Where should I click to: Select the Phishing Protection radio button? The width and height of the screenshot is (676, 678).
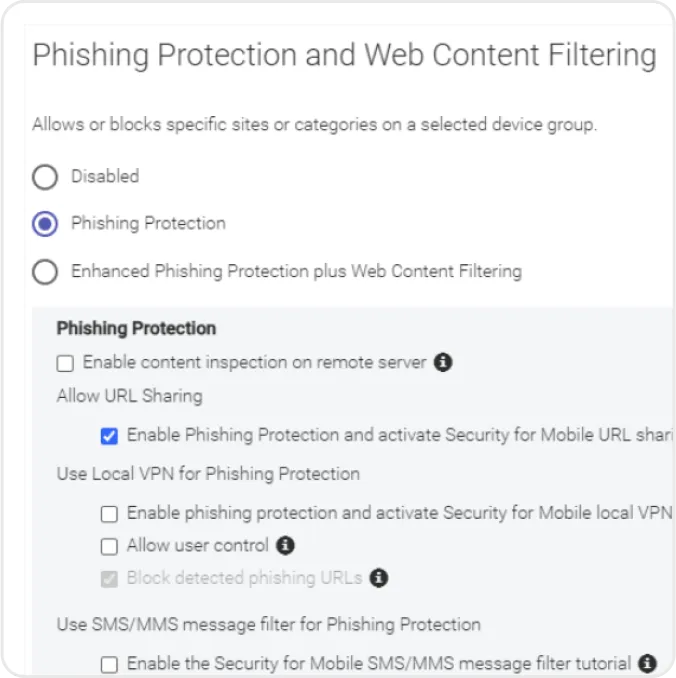coord(45,224)
